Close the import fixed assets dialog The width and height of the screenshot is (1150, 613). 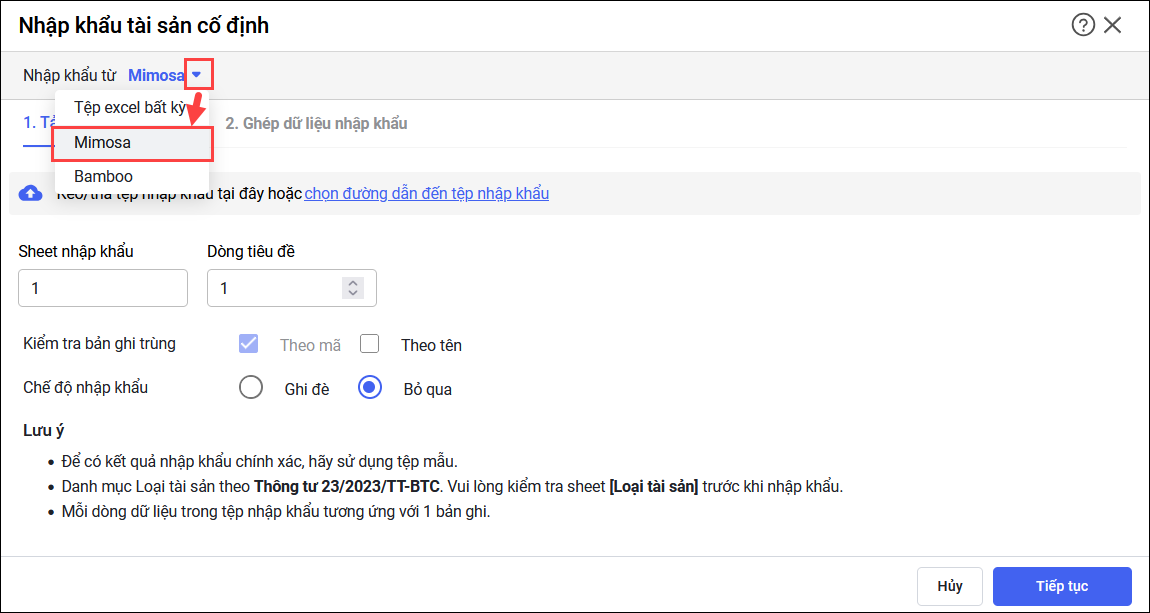[1113, 25]
